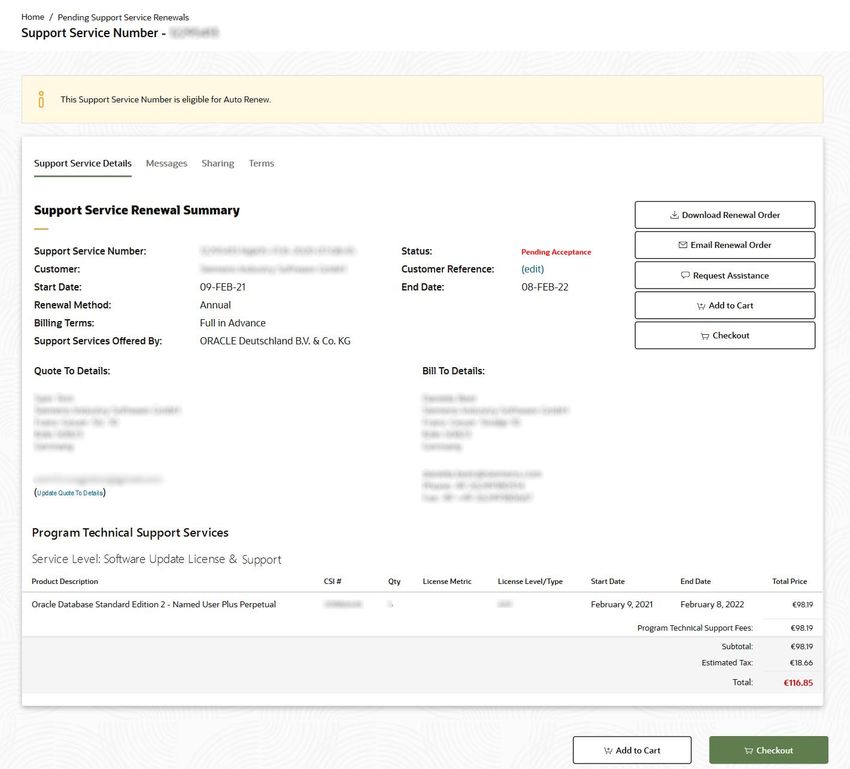Click the table Start Date column header

tap(608, 581)
